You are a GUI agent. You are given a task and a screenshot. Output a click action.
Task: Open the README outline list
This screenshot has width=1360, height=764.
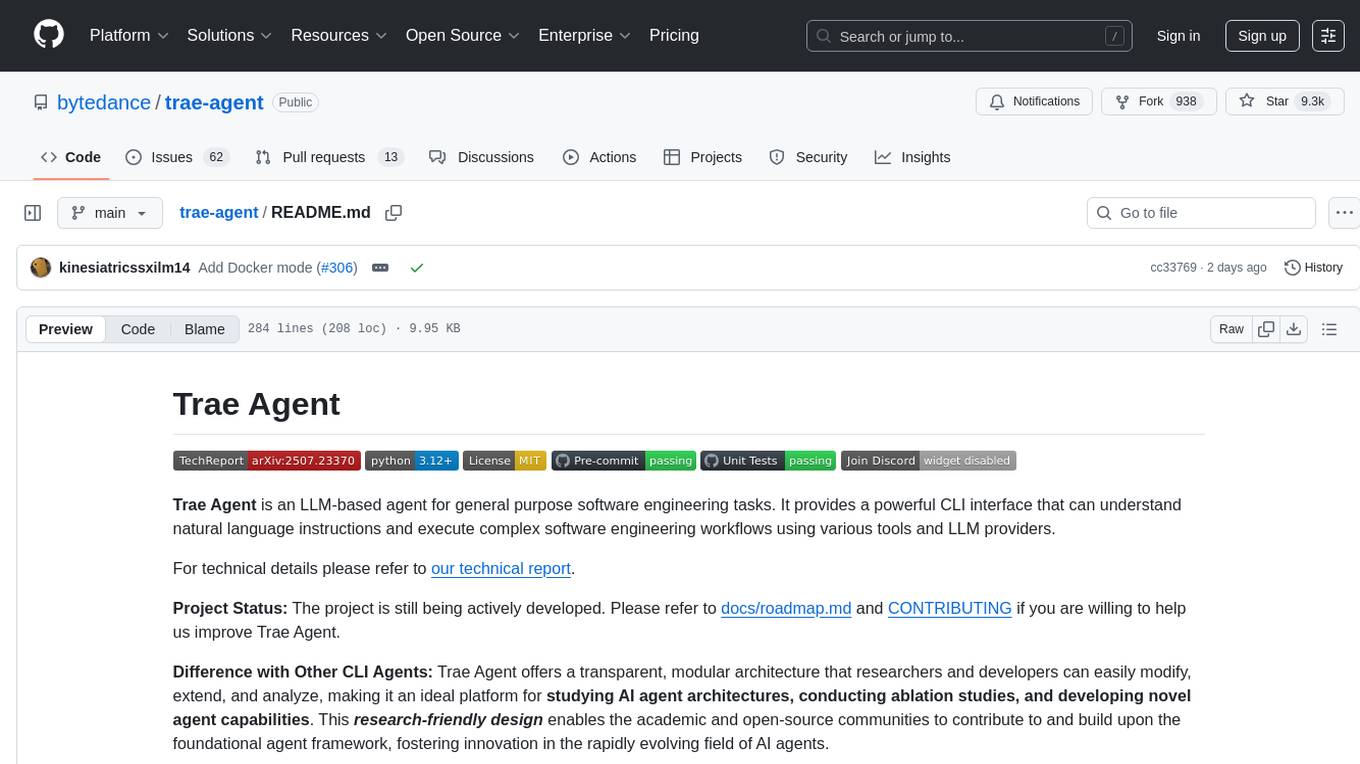1329,329
